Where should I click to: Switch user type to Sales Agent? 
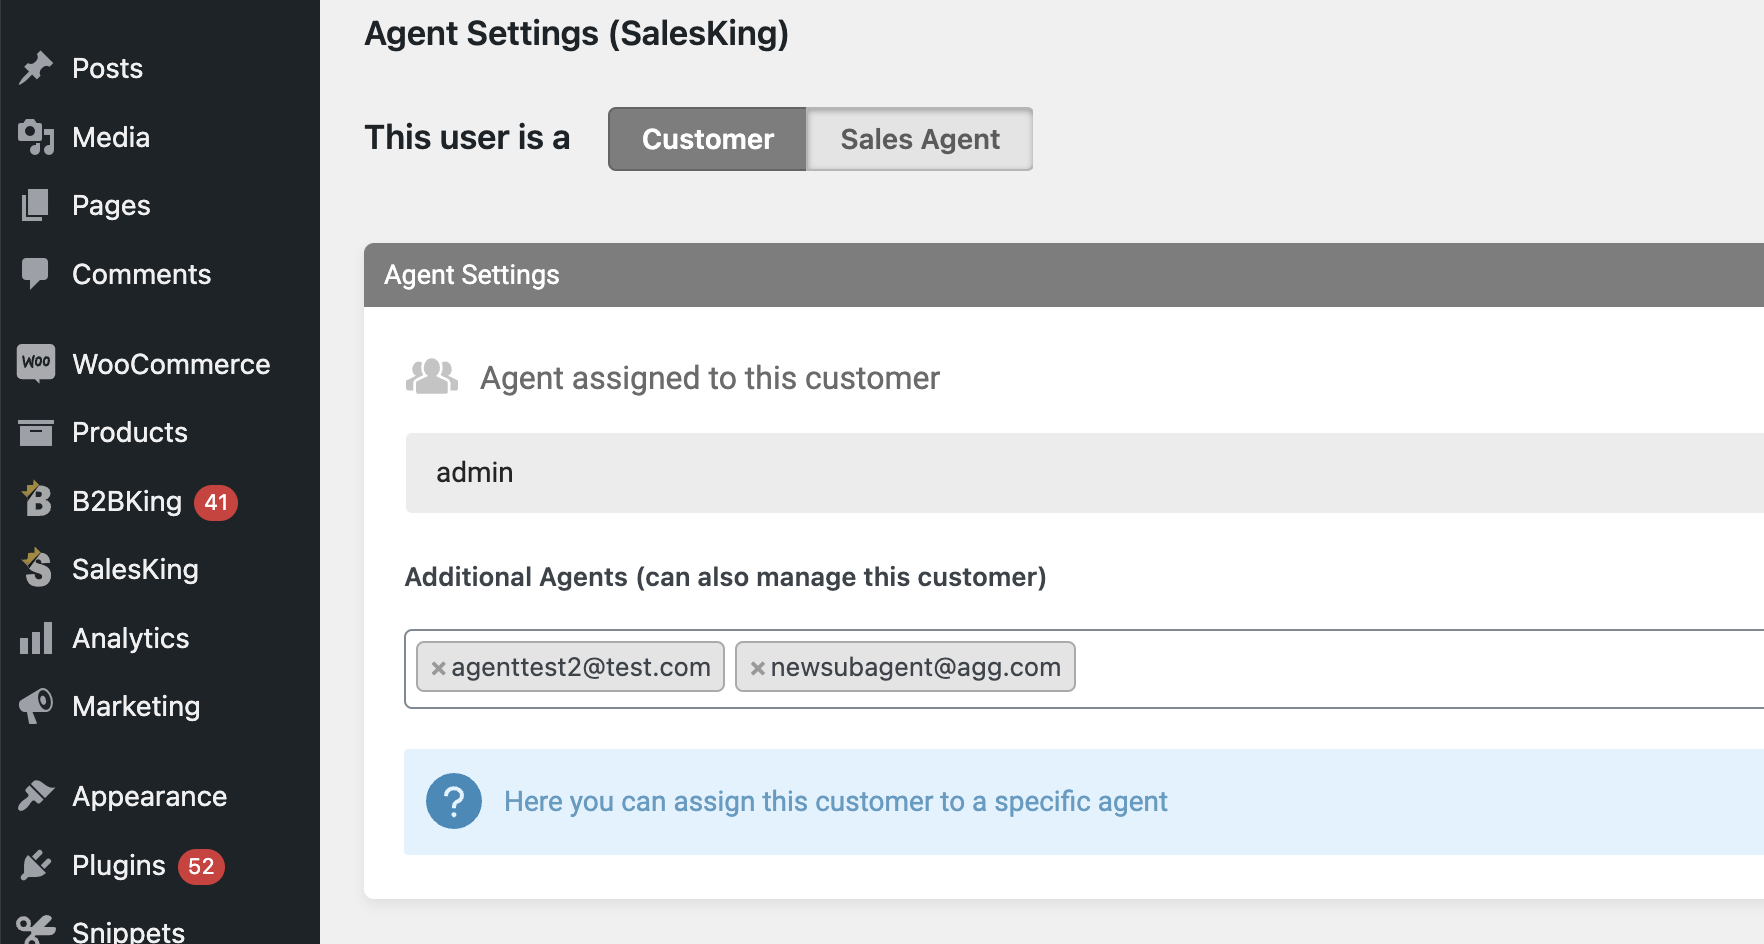[920, 139]
